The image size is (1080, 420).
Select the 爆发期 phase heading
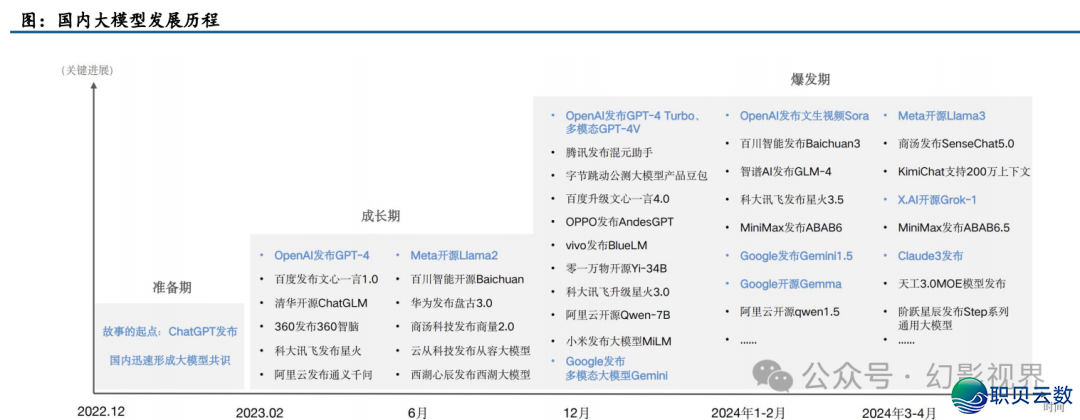pyautogui.click(x=810, y=79)
